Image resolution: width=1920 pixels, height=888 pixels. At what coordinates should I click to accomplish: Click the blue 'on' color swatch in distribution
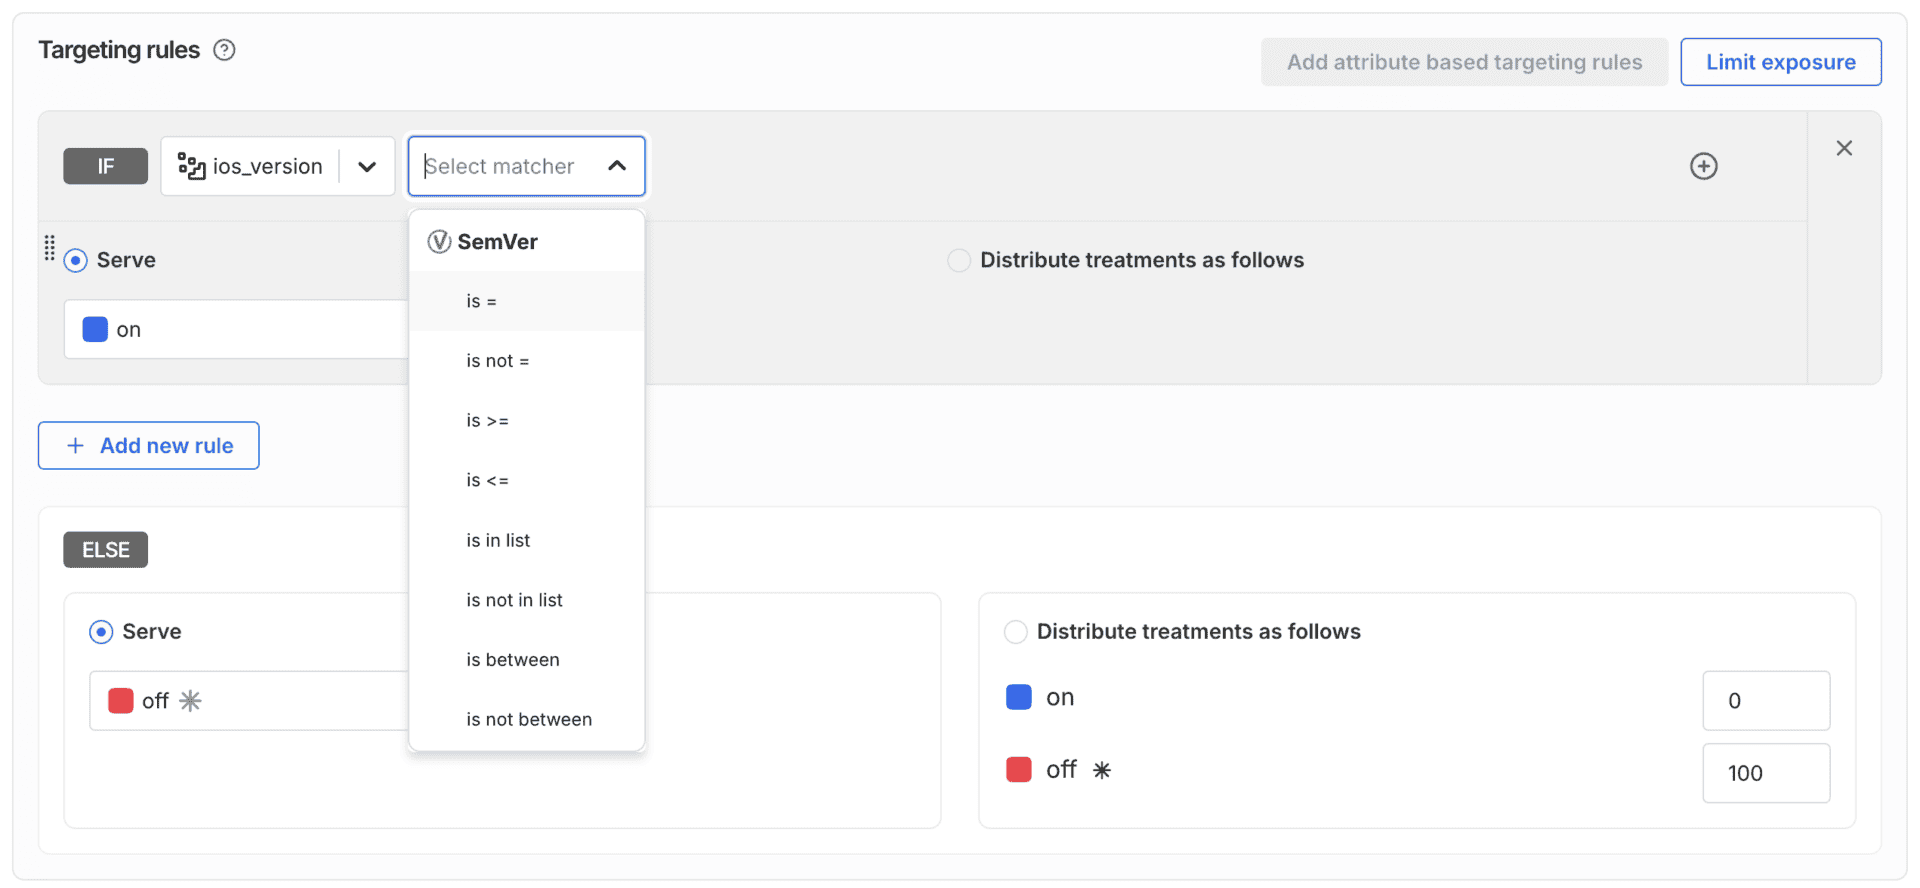coord(1018,697)
